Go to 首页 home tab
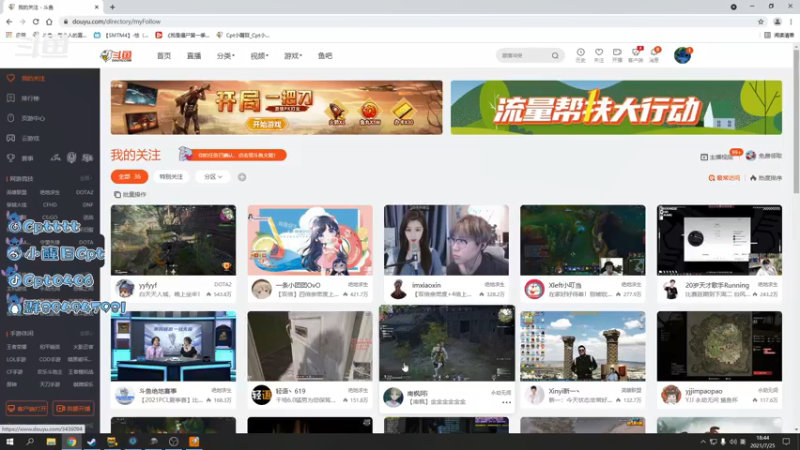 (164, 56)
